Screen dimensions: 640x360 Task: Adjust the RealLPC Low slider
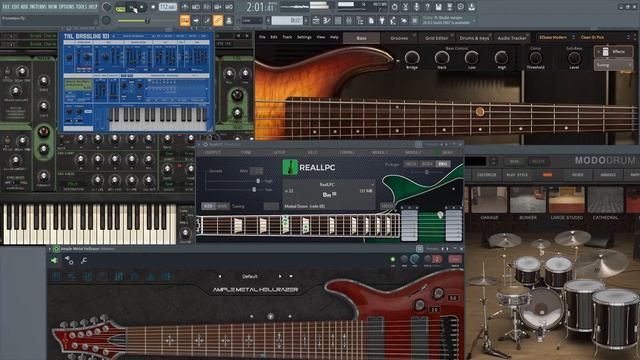point(254,189)
